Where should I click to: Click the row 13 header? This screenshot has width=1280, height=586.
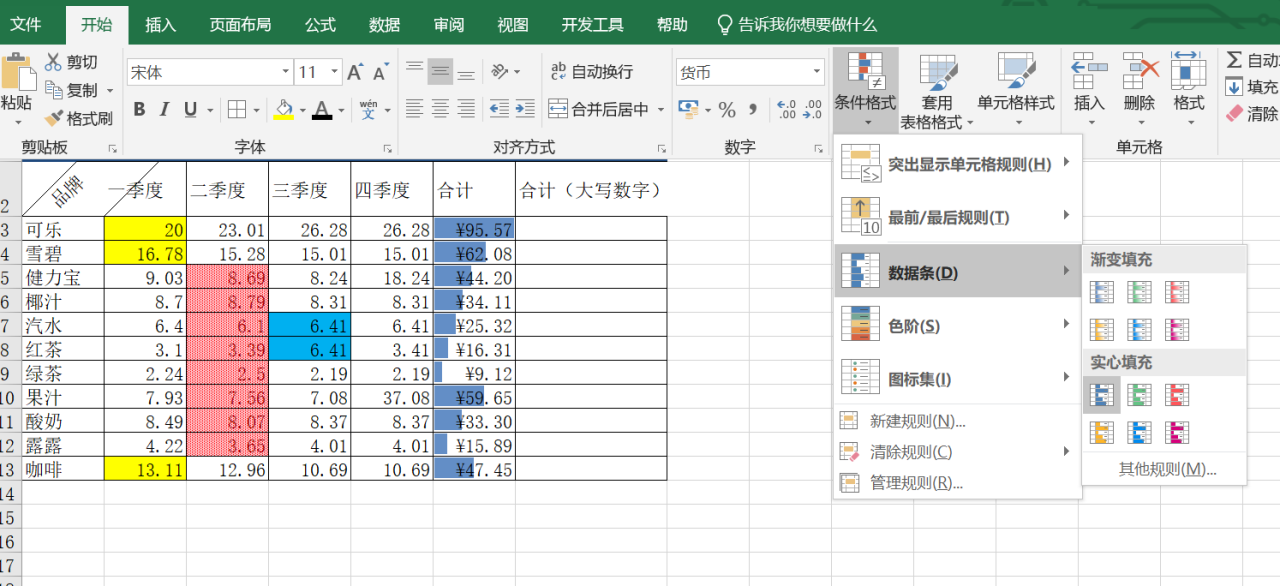9,469
